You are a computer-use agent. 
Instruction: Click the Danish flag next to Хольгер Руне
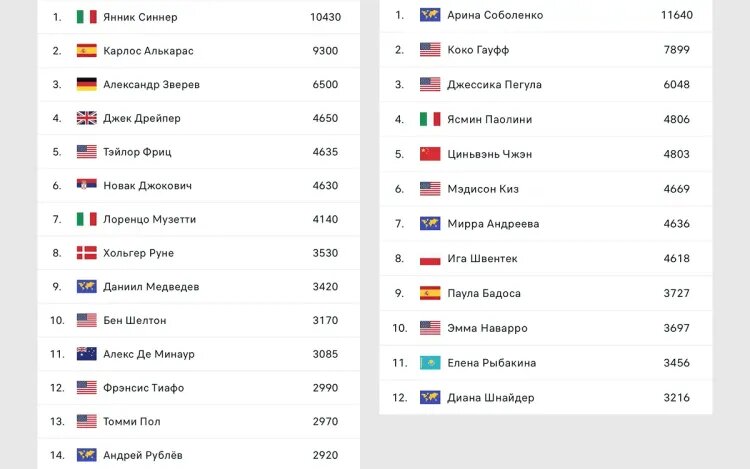tap(87, 253)
